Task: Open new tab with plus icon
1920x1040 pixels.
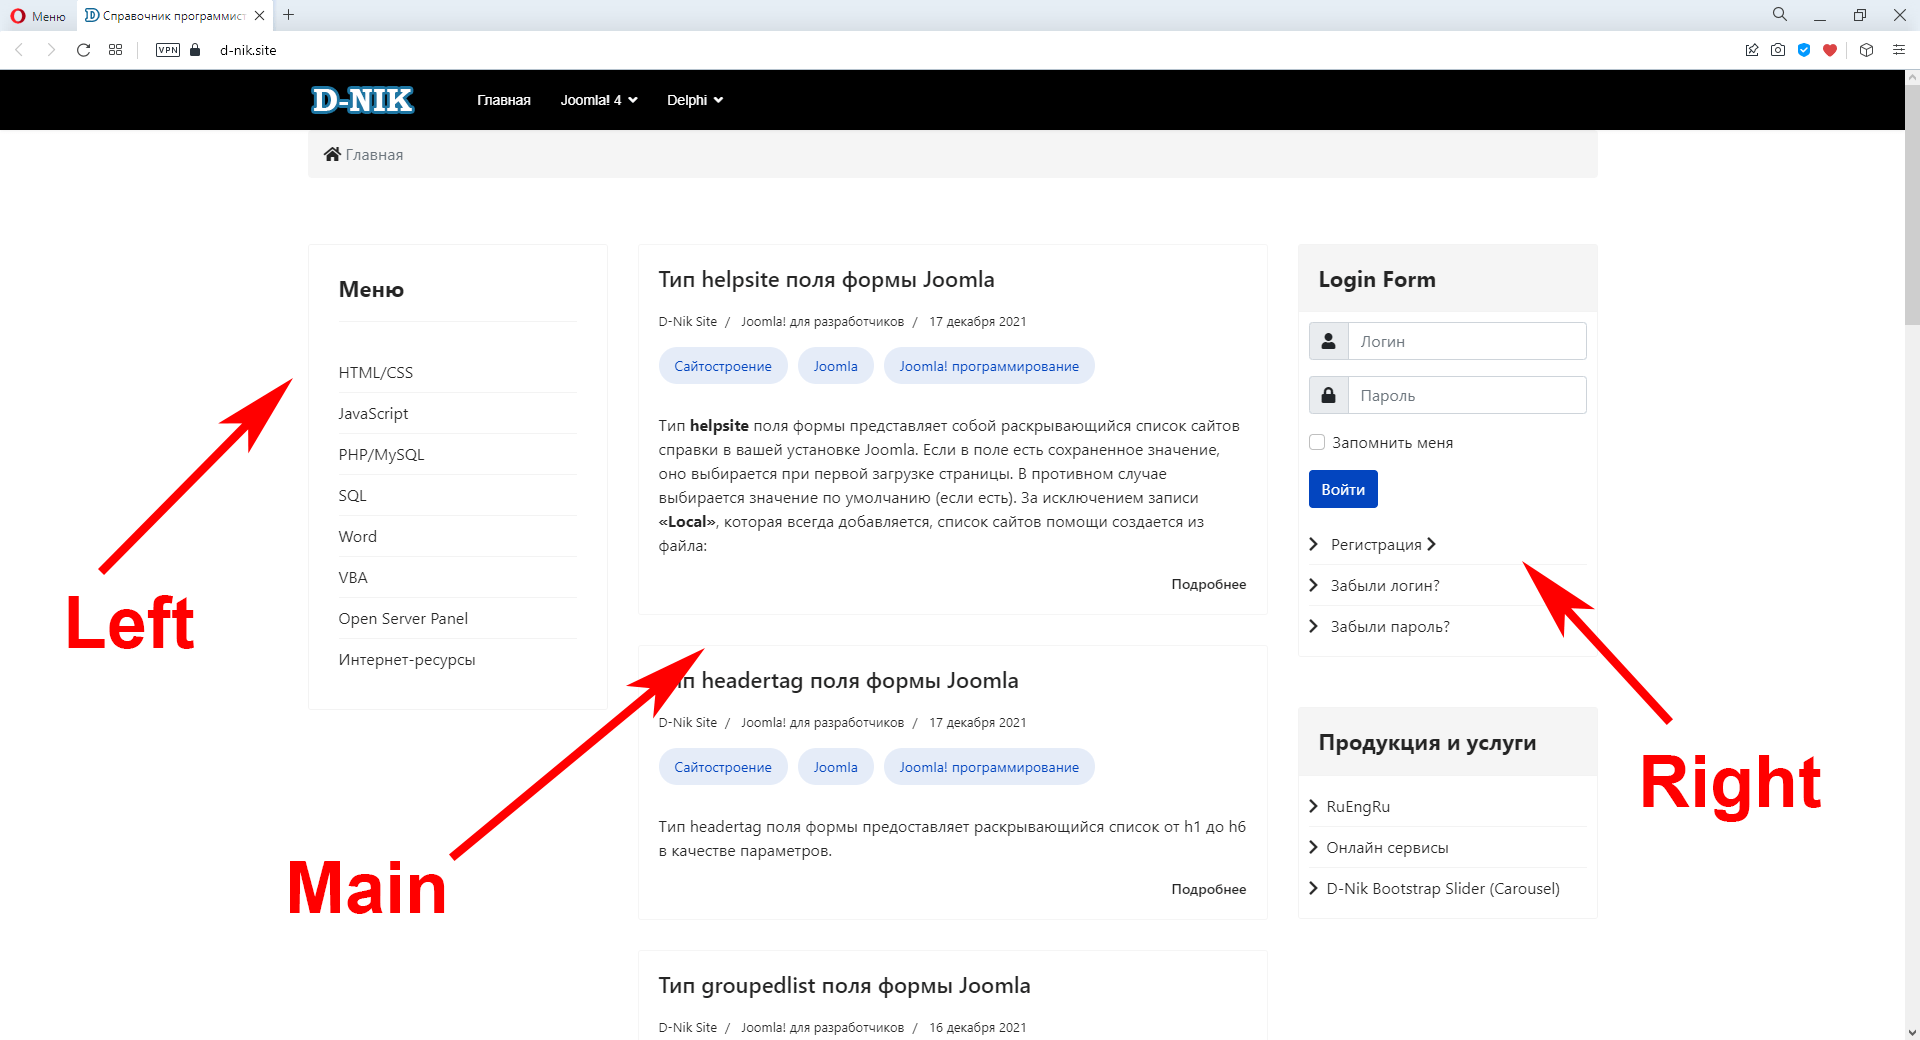Action: (x=289, y=15)
